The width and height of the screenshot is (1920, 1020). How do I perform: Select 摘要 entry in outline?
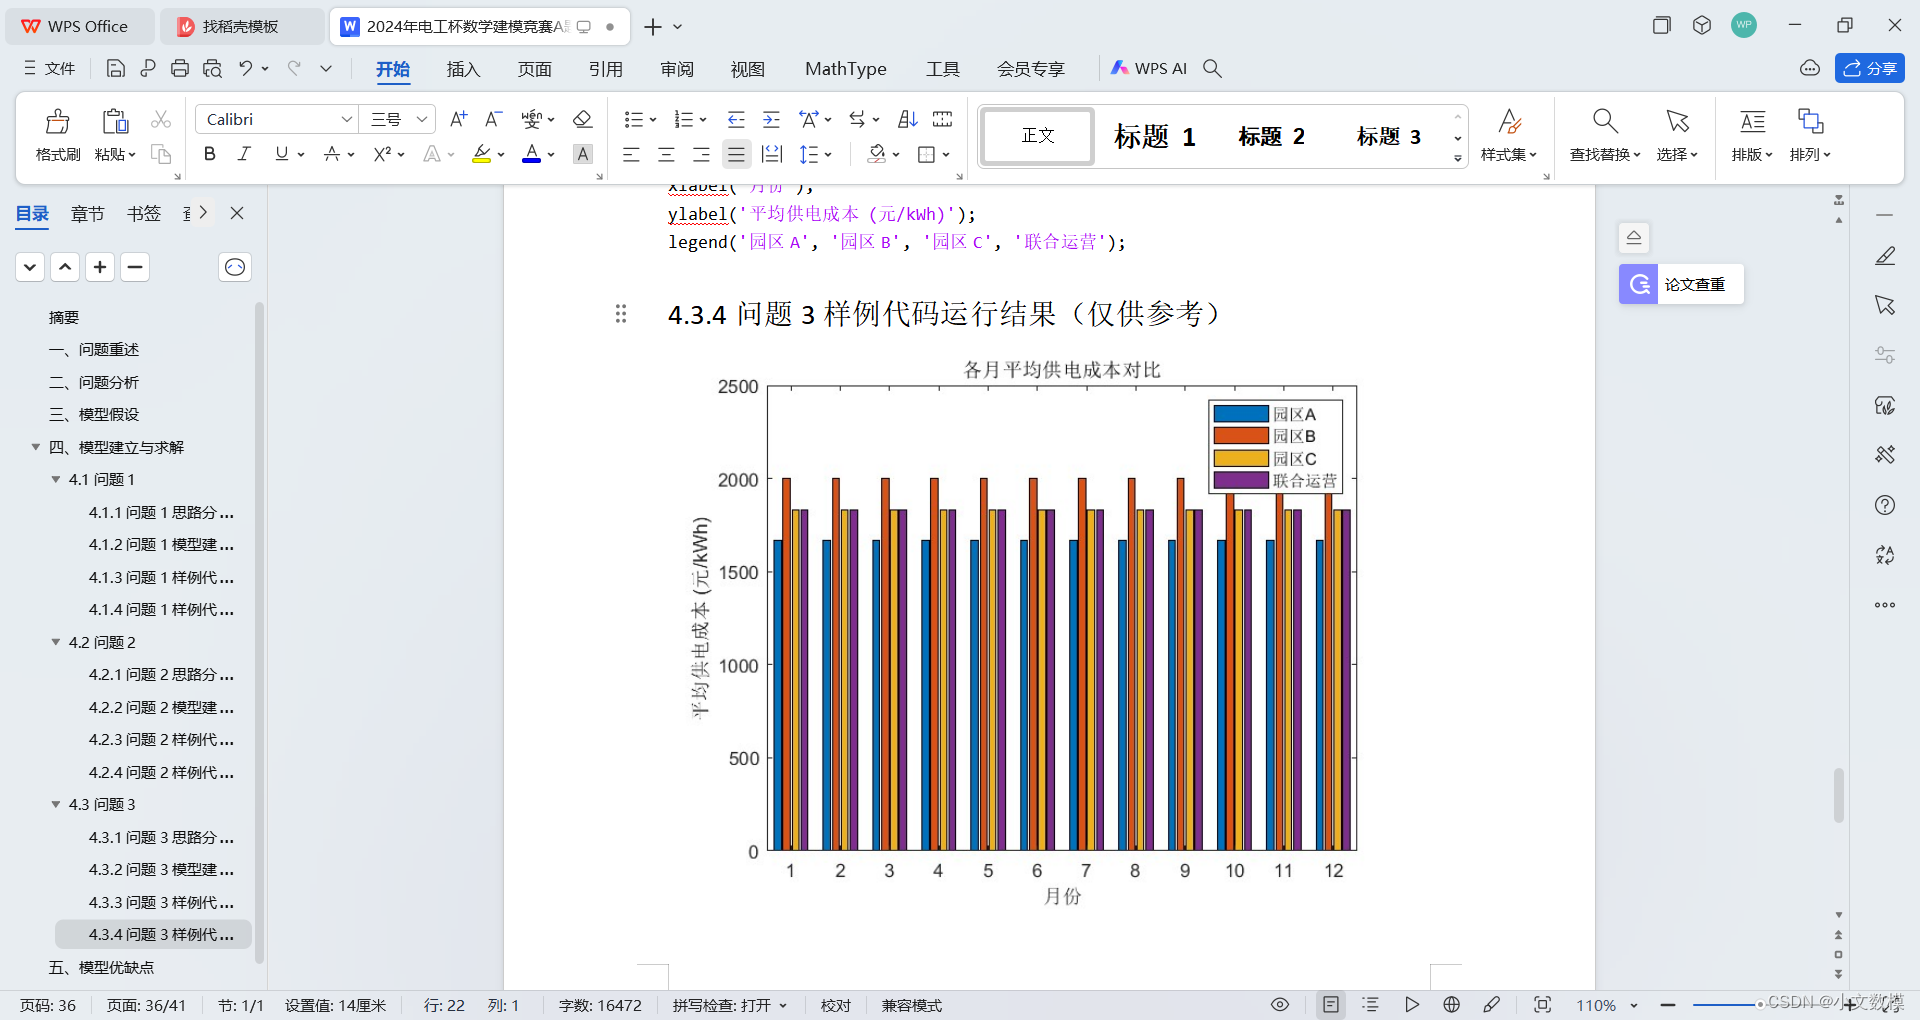[x=64, y=317]
